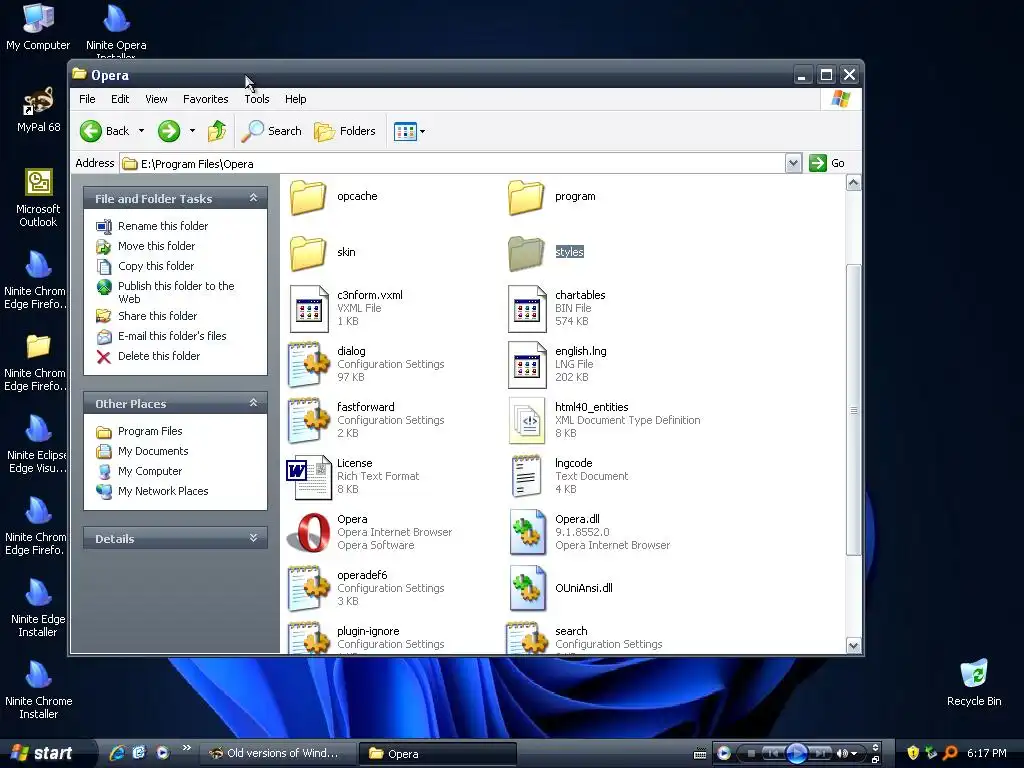Select the skin folder icon

pos(308,253)
